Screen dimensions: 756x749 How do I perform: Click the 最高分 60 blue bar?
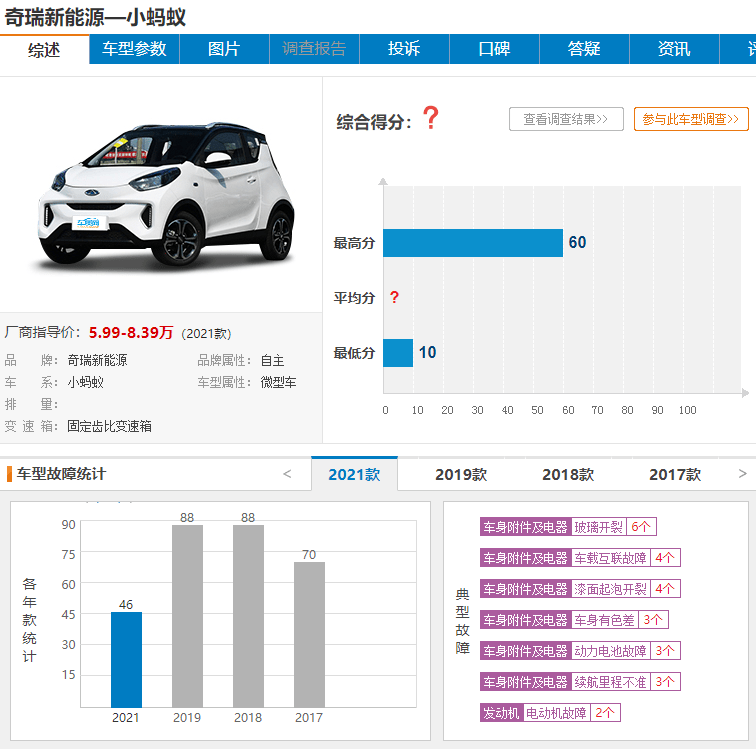[473, 243]
